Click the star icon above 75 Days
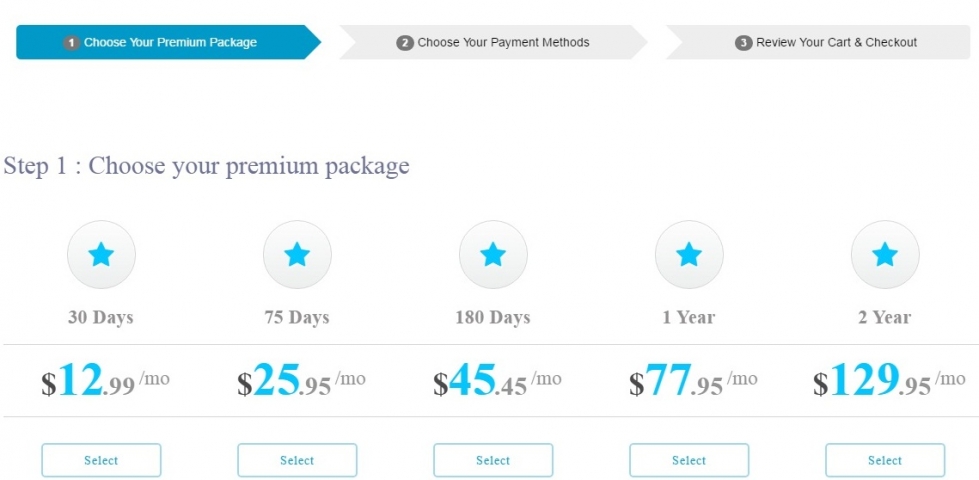The height and width of the screenshot is (480, 979). (x=297, y=255)
